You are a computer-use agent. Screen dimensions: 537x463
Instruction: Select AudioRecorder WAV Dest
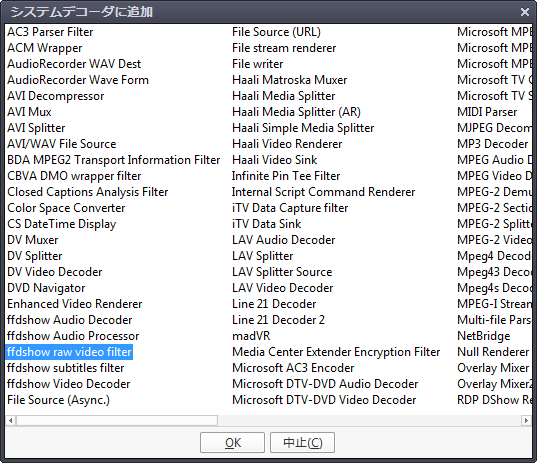(x=74, y=64)
